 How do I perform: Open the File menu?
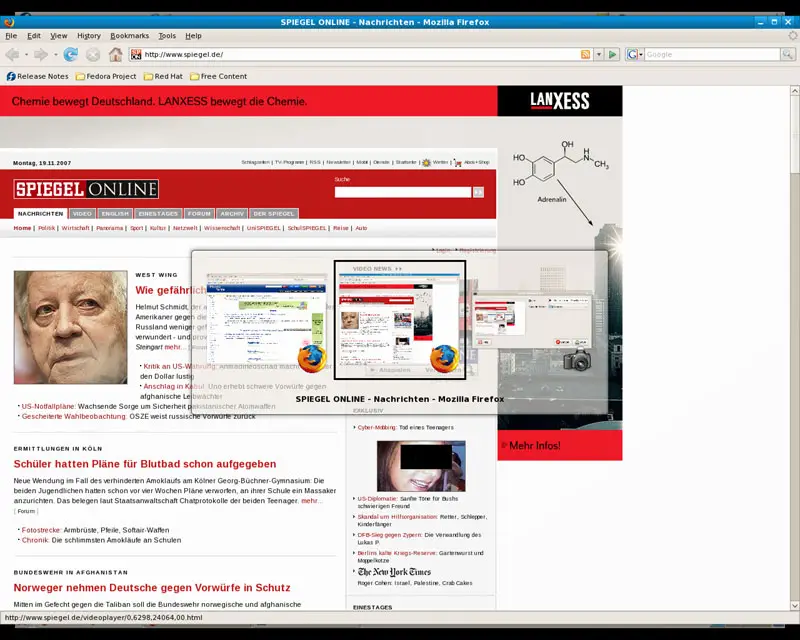[x=11, y=36]
